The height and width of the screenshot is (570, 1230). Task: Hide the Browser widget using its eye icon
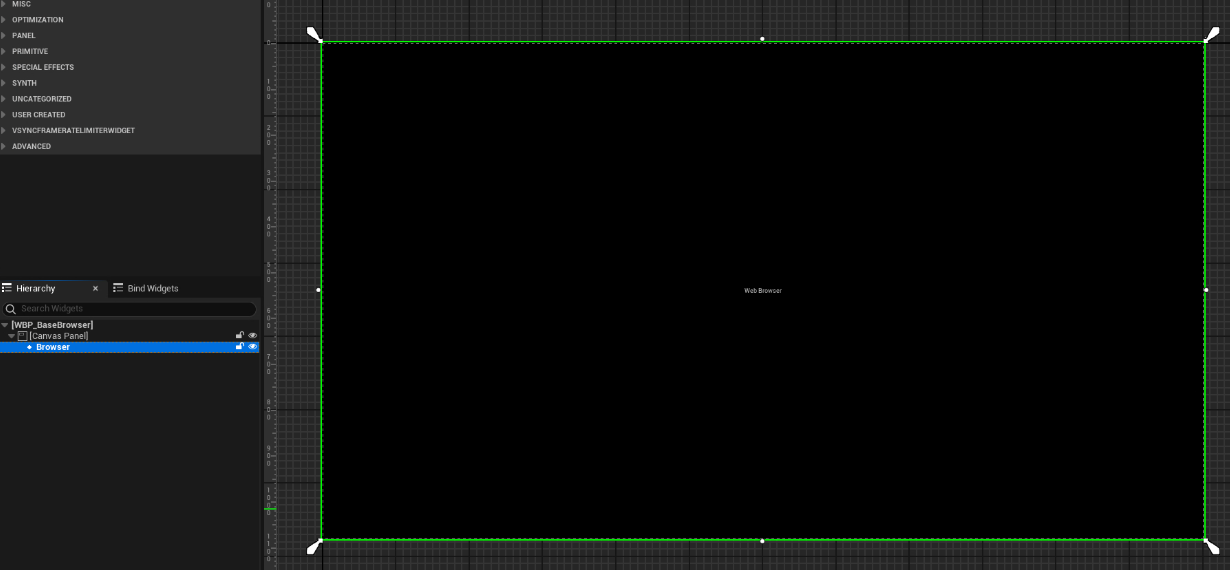click(253, 347)
